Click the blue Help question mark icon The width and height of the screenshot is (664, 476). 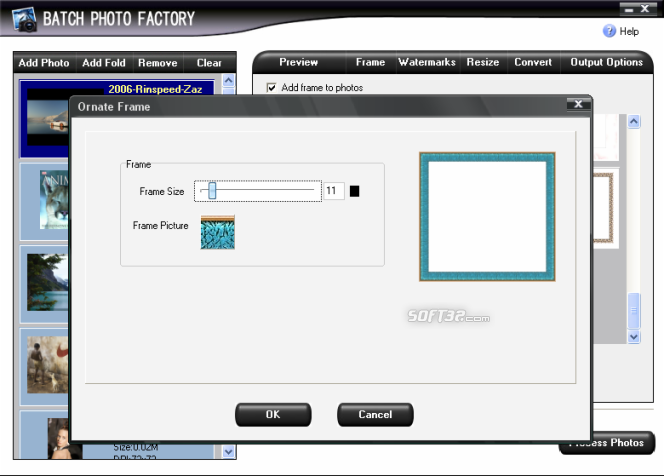(x=609, y=31)
